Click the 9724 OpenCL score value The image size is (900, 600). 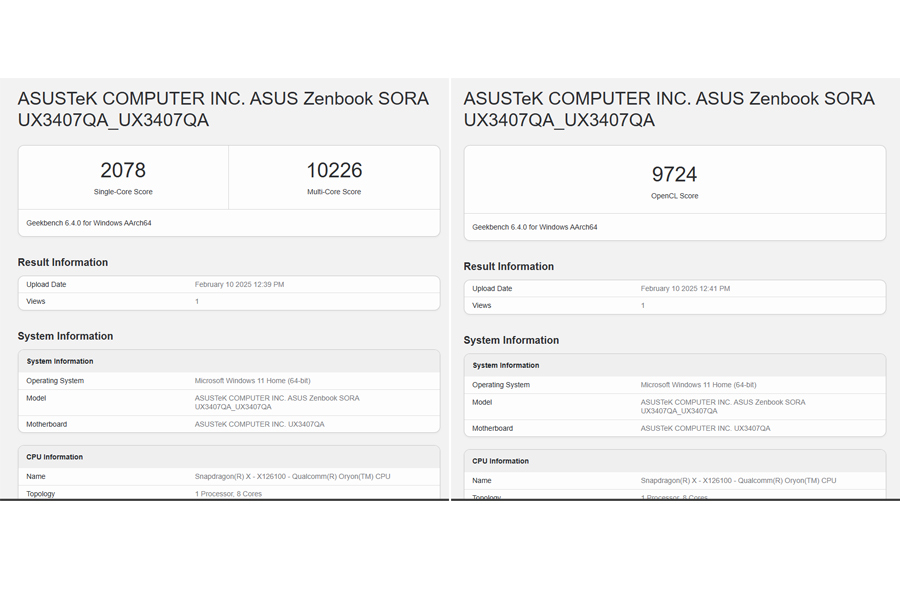[674, 174]
